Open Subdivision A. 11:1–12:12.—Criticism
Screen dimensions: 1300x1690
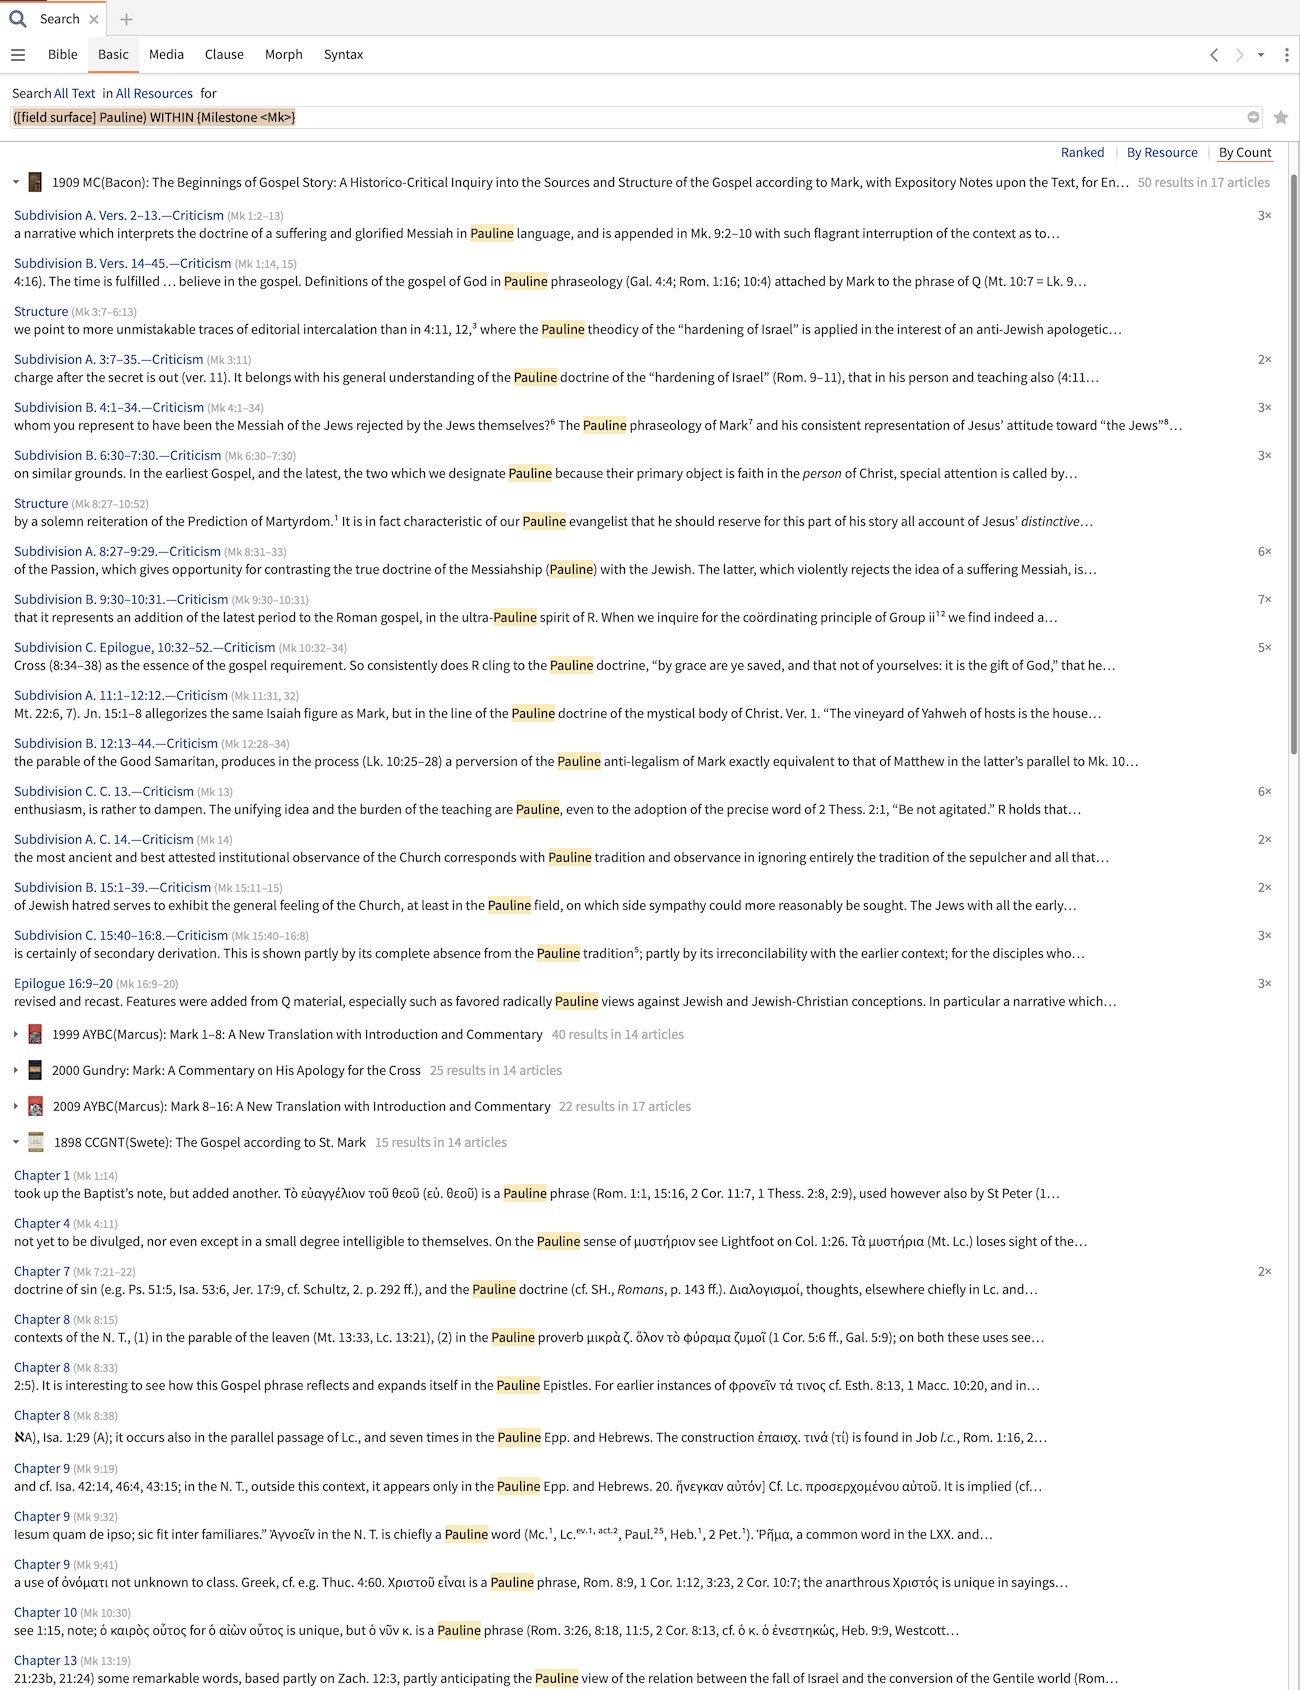(121, 695)
